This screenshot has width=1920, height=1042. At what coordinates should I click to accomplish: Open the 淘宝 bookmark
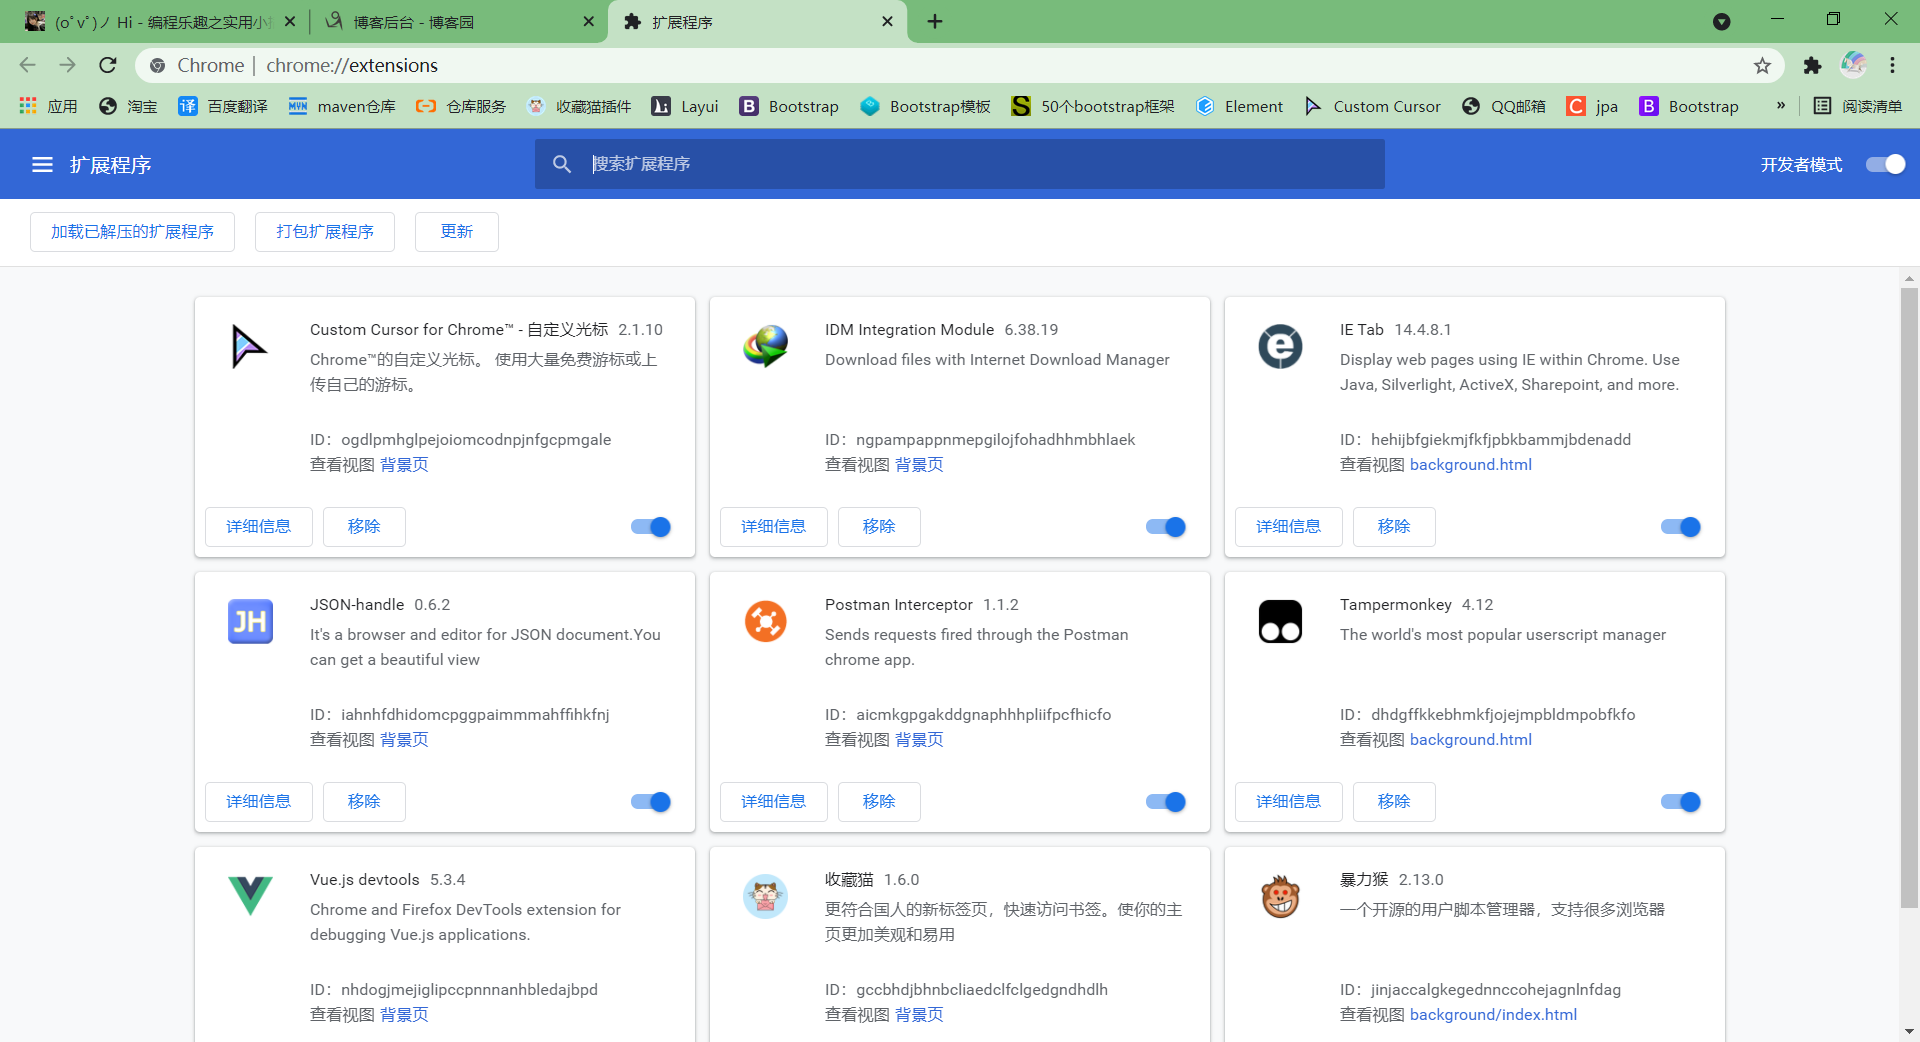click(x=128, y=106)
